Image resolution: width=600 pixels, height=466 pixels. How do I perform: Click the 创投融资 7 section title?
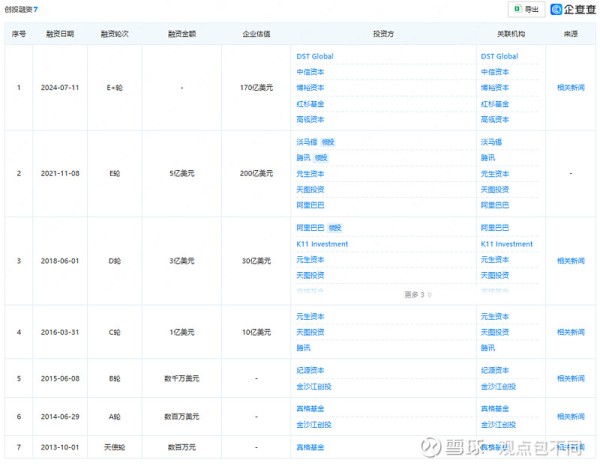pos(21,9)
